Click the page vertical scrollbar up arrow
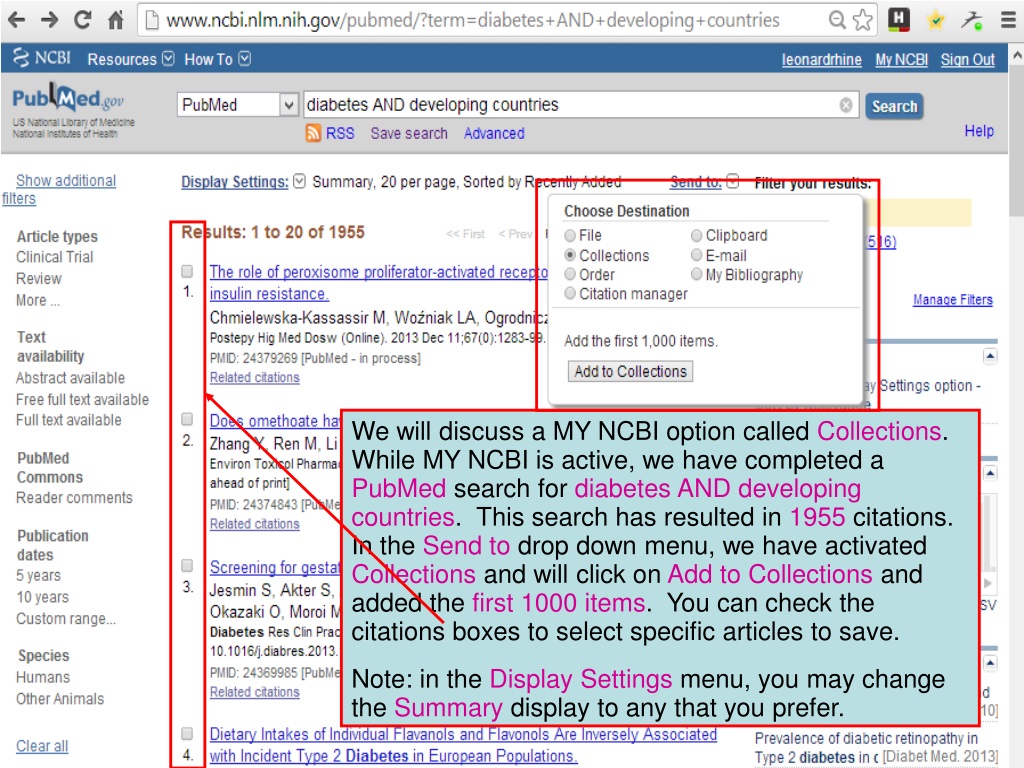This screenshot has width=1024, height=768. (x=1017, y=56)
